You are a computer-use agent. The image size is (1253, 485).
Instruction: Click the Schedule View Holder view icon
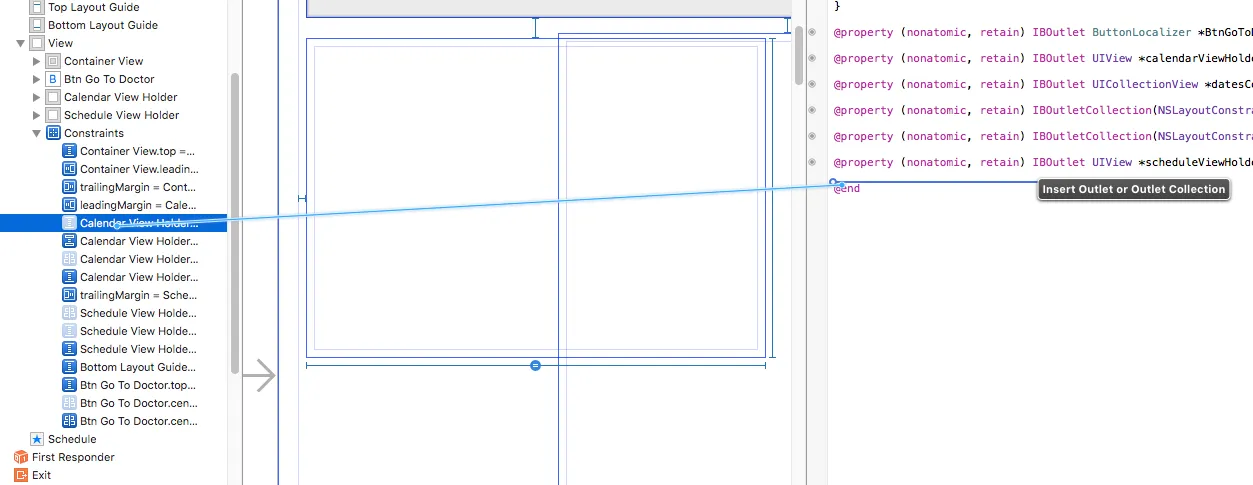click(x=54, y=115)
